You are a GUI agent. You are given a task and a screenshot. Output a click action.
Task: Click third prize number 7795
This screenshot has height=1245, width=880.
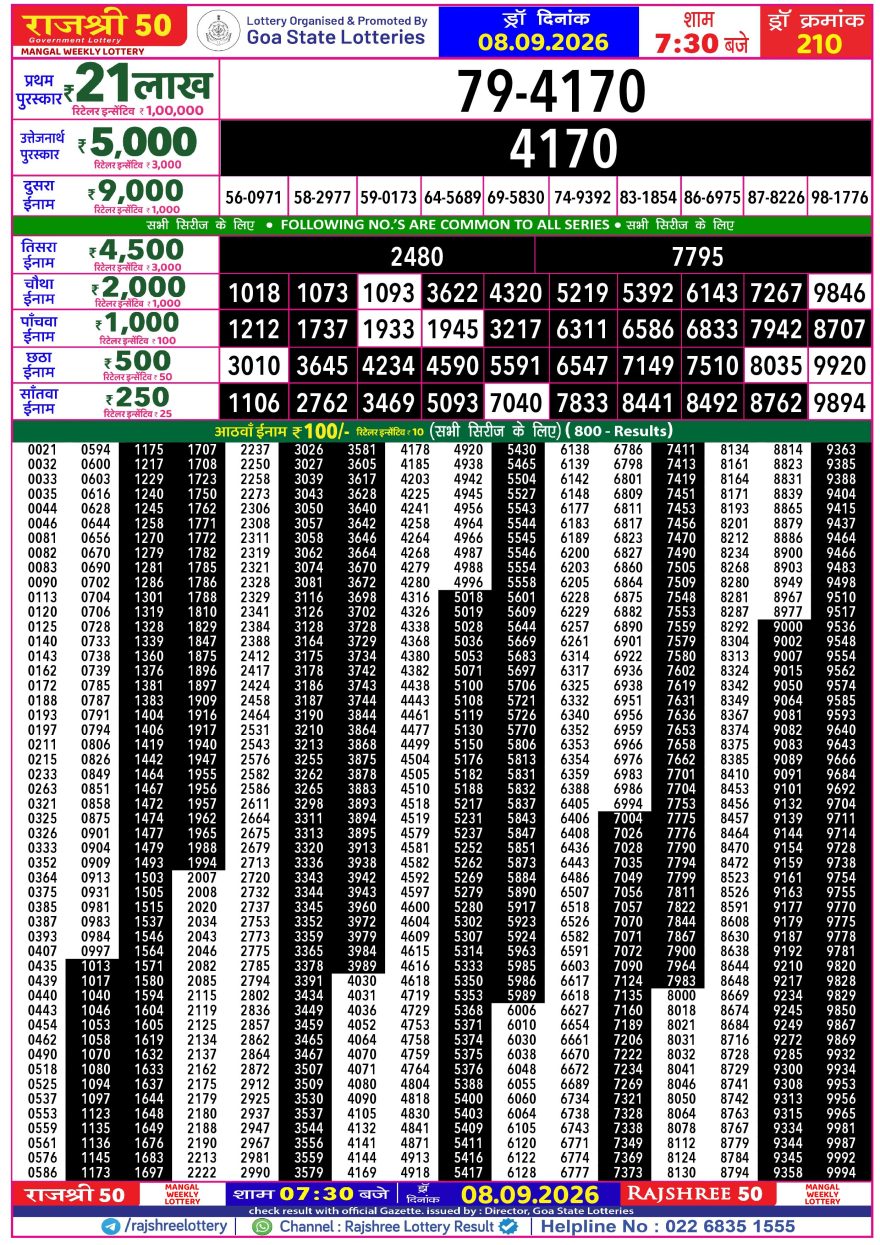[x=697, y=257]
